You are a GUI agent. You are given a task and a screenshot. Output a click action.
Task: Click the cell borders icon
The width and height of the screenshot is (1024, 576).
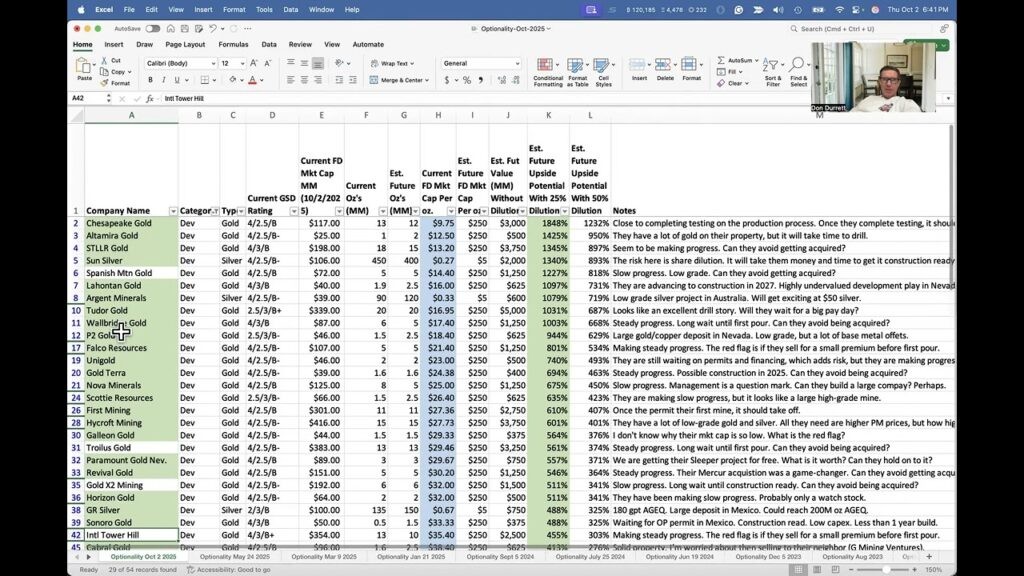(204, 80)
